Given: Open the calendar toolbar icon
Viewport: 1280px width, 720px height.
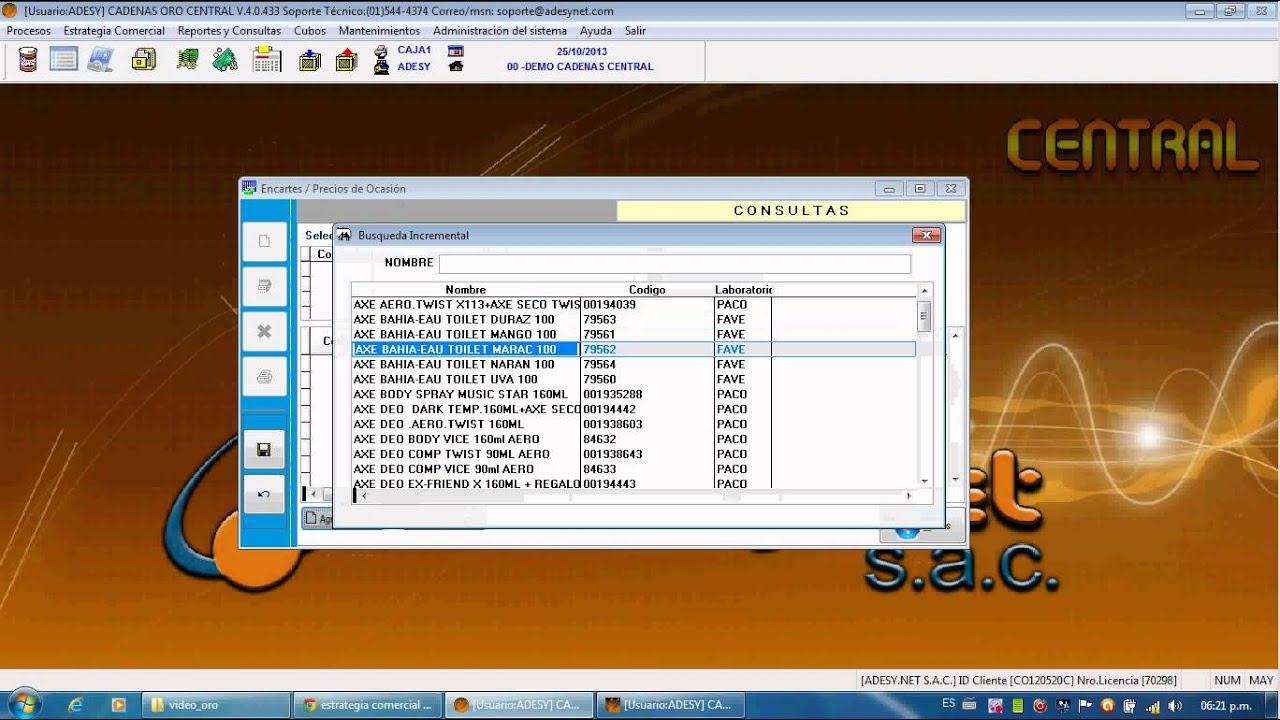Looking at the screenshot, I should (267, 60).
